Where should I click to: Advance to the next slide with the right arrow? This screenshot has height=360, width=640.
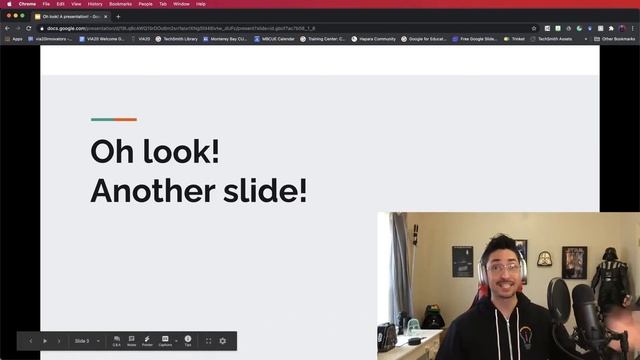[x=59, y=341]
